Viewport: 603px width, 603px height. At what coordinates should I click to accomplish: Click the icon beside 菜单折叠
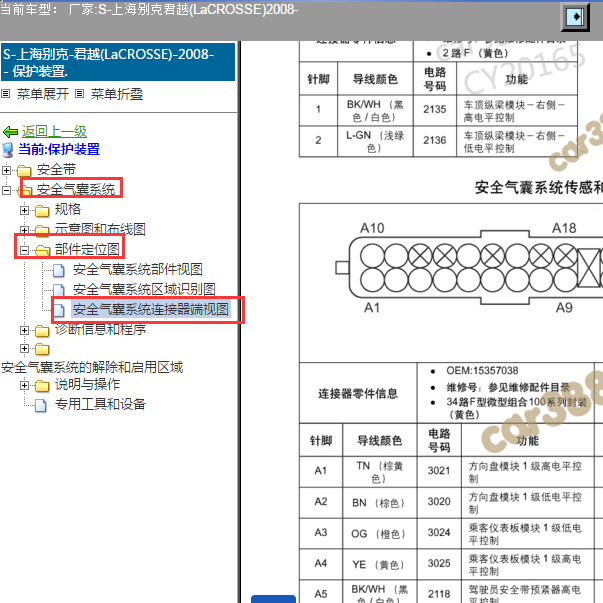coord(79,93)
